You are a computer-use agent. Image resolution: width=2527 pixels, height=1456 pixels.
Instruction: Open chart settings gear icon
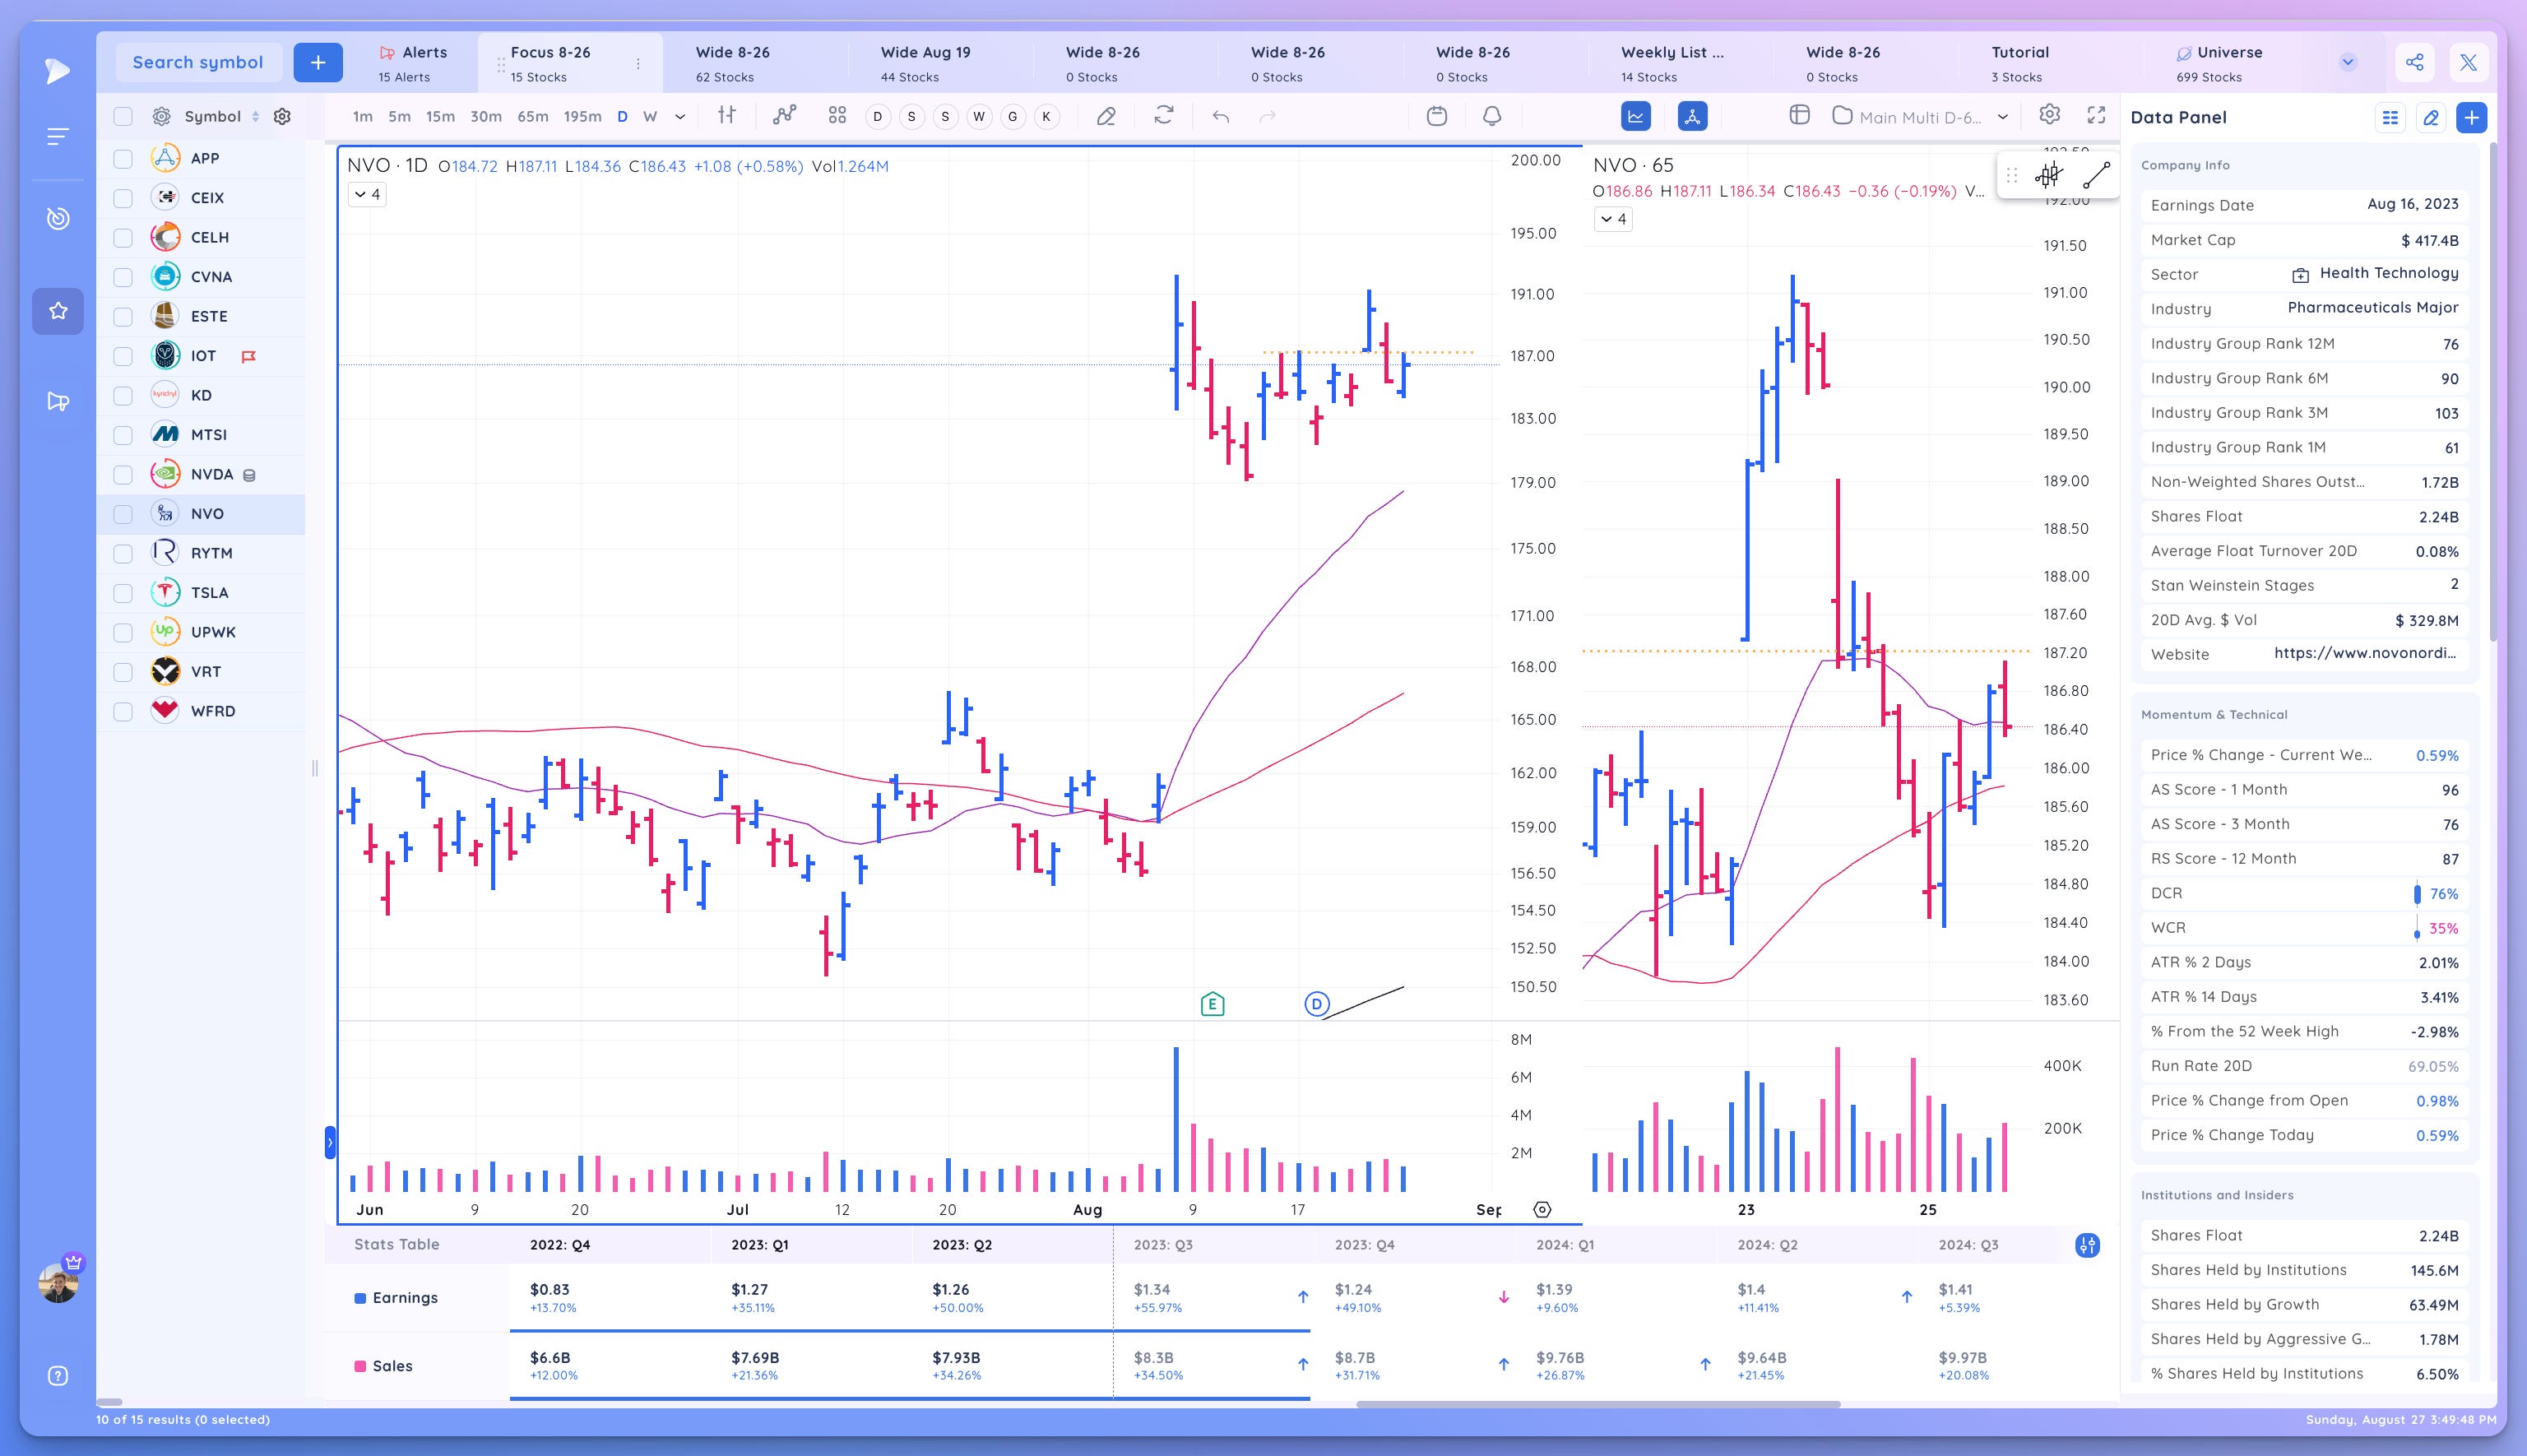pos(2050,115)
